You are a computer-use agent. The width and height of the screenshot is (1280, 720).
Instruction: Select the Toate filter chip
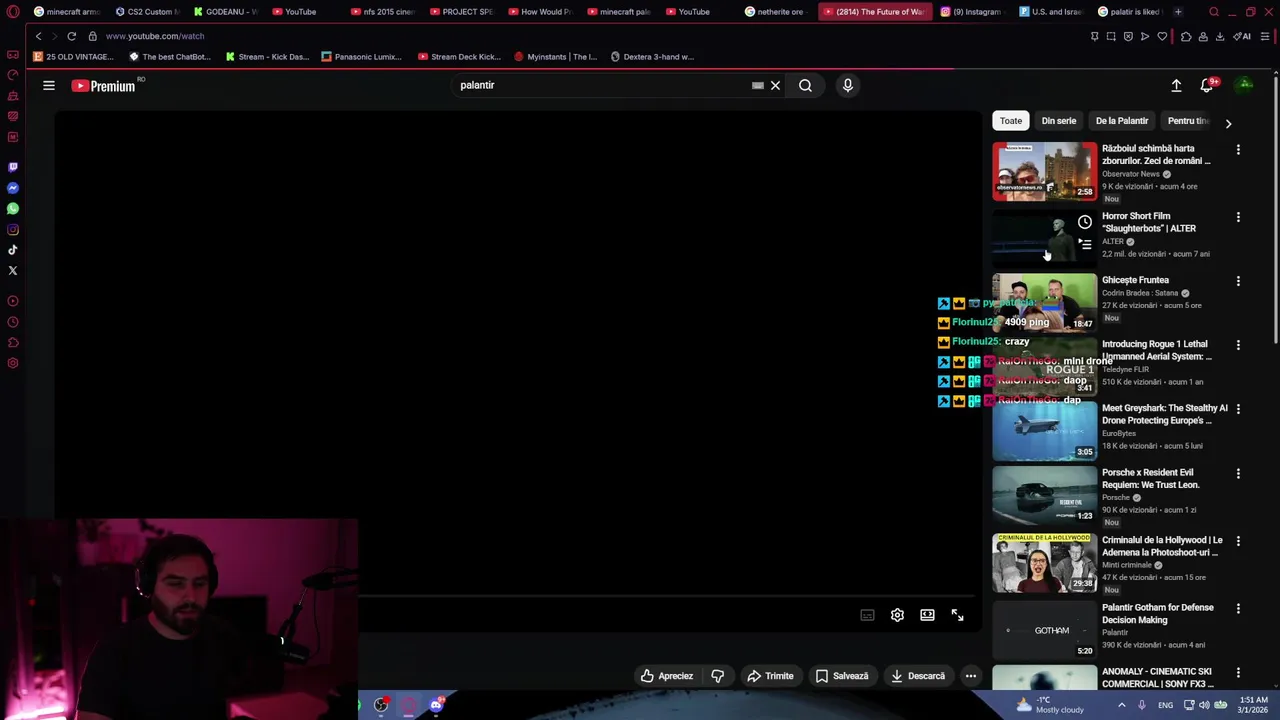[x=1011, y=121]
